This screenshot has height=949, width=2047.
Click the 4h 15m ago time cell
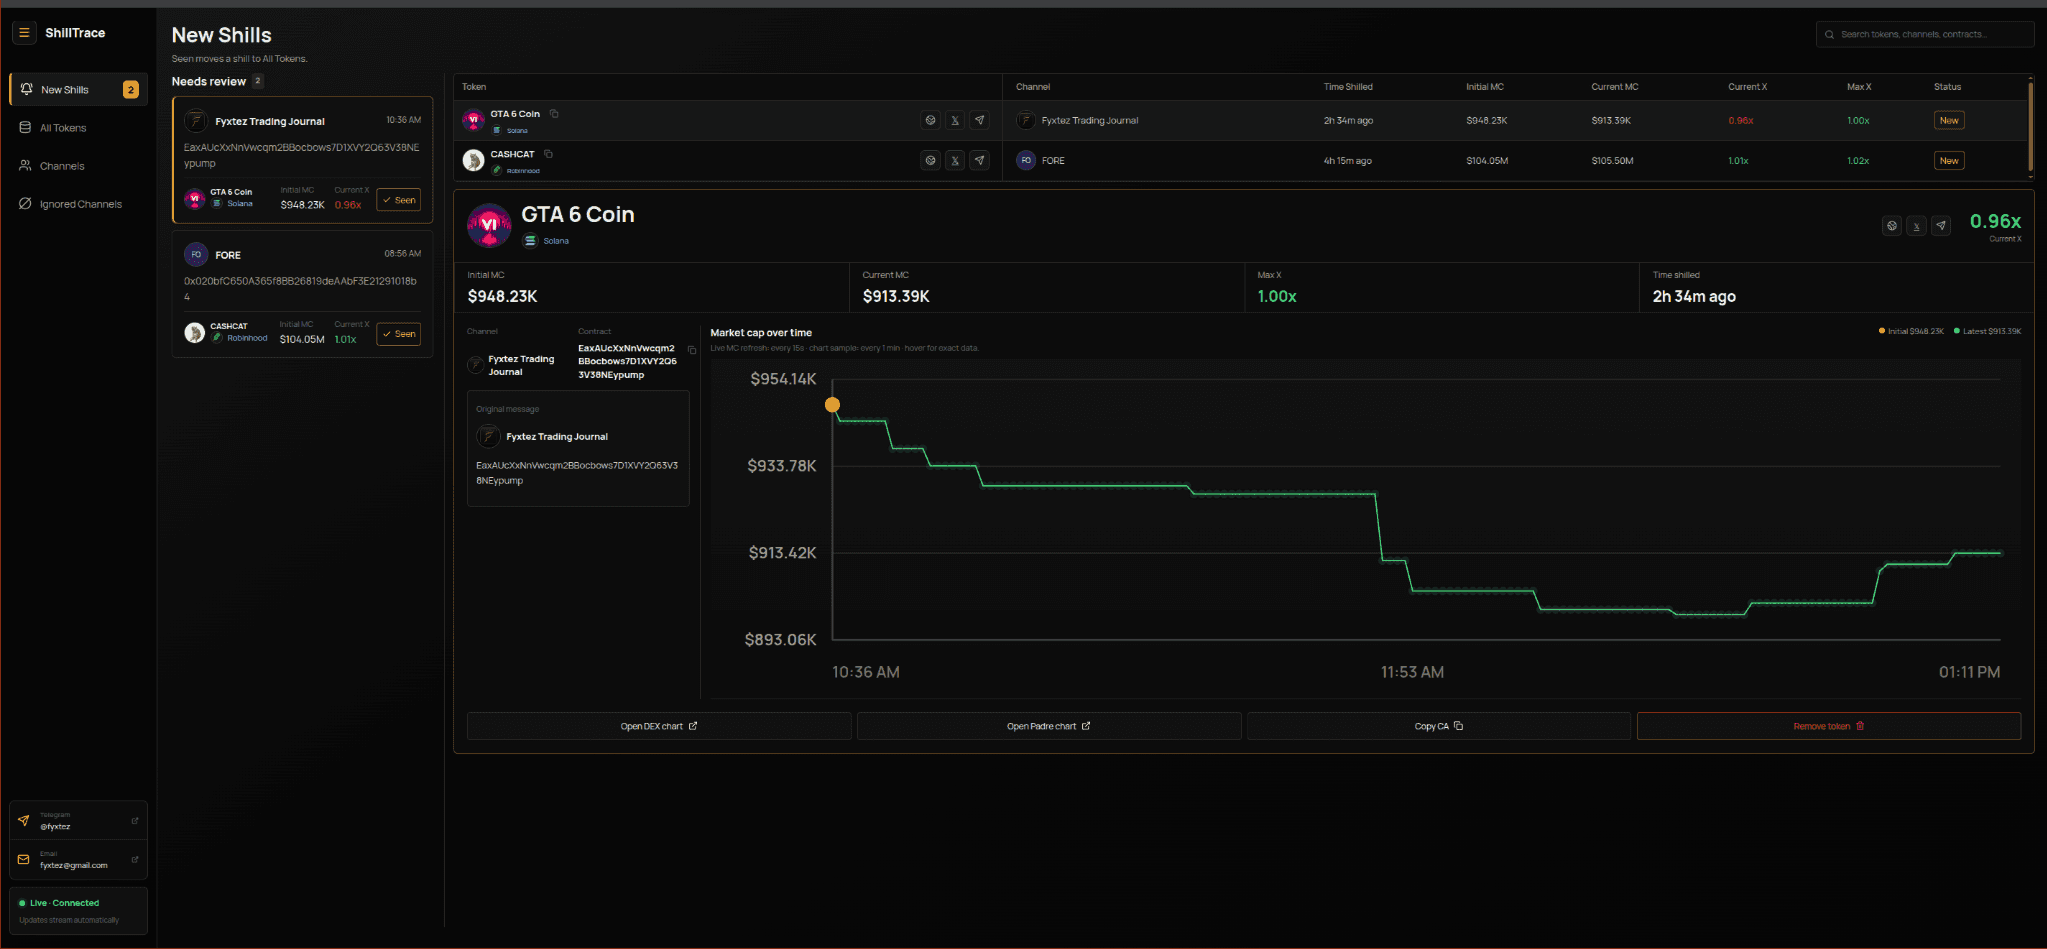pyautogui.click(x=1347, y=160)
